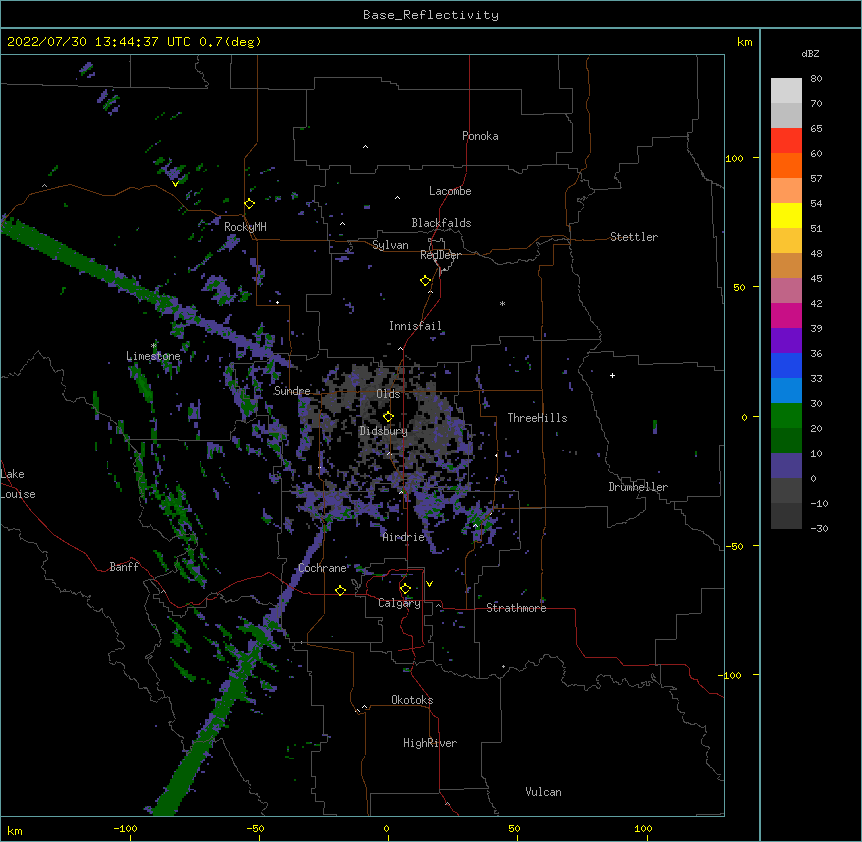The height and width of the screenshot is (842, 862).
Task: Click the yellow diamond marker inside Calgary boundary
Action: [405, 589]
